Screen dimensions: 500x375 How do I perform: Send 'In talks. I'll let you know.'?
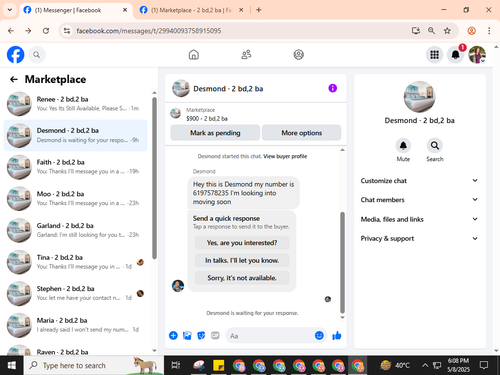(242, 260)
